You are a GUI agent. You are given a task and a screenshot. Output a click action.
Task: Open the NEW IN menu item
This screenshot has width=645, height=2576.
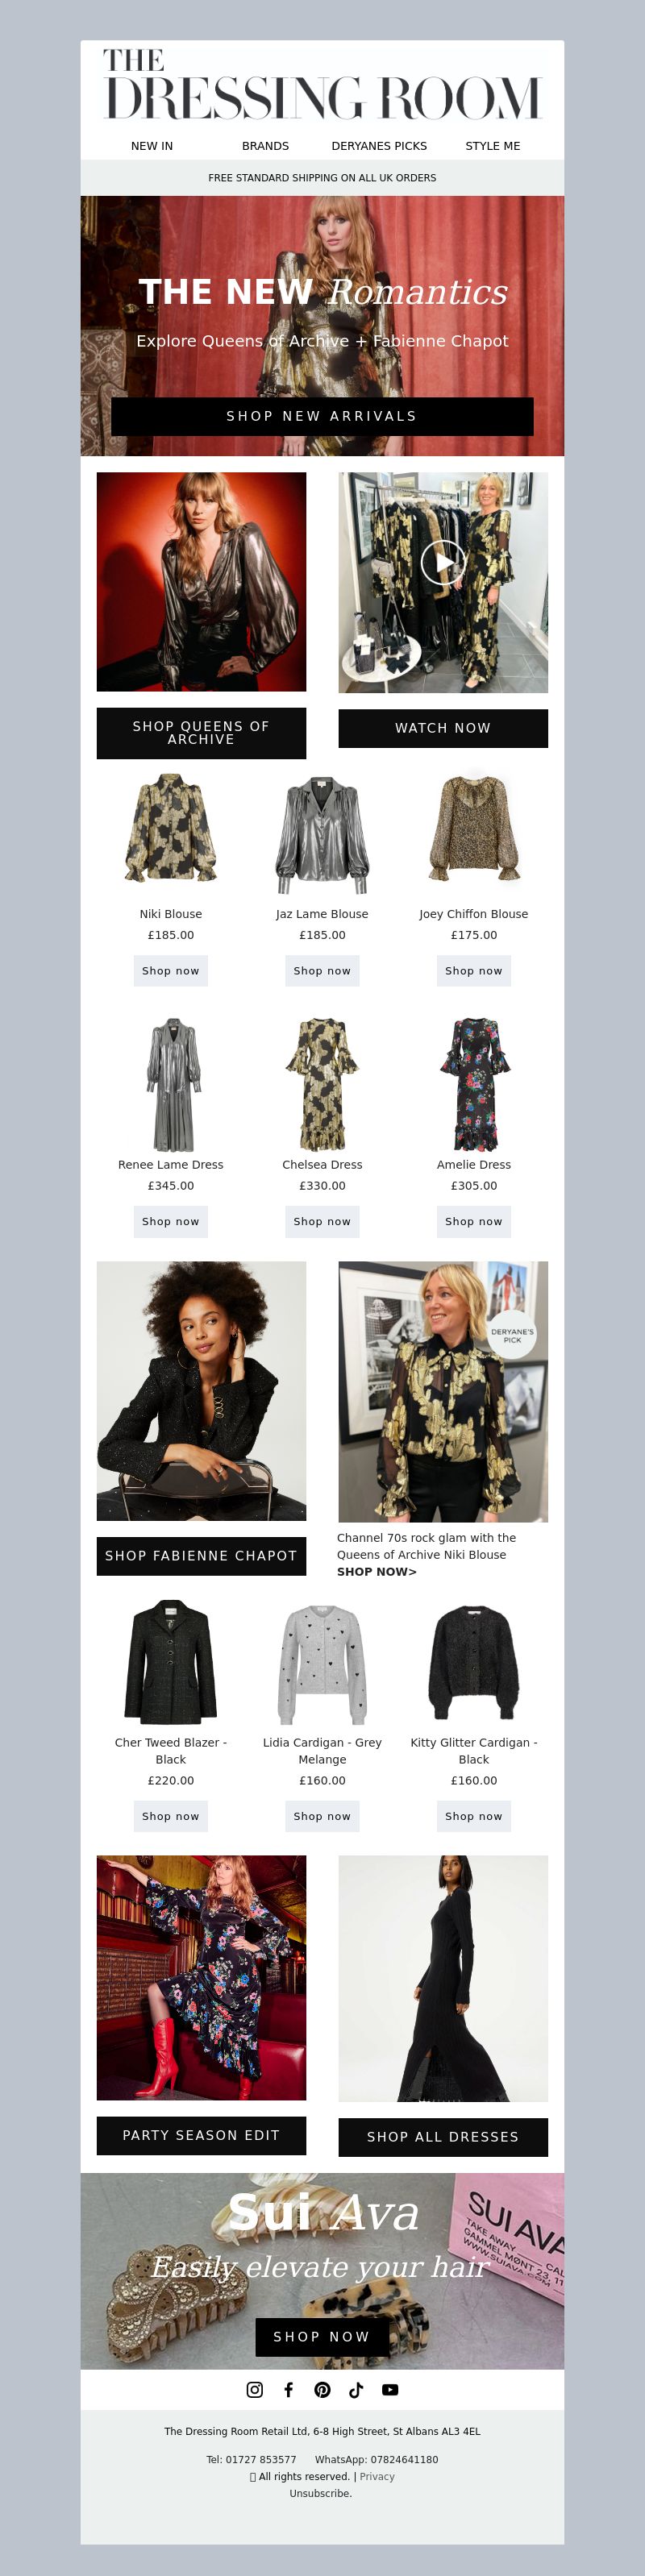coord(152,146)
